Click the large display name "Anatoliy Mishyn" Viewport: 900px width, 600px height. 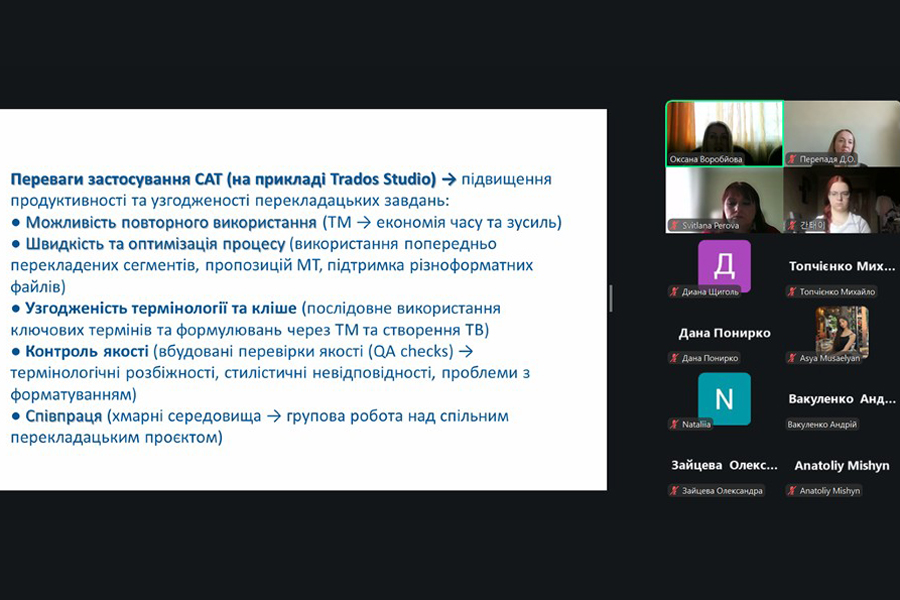coord(841,466)
